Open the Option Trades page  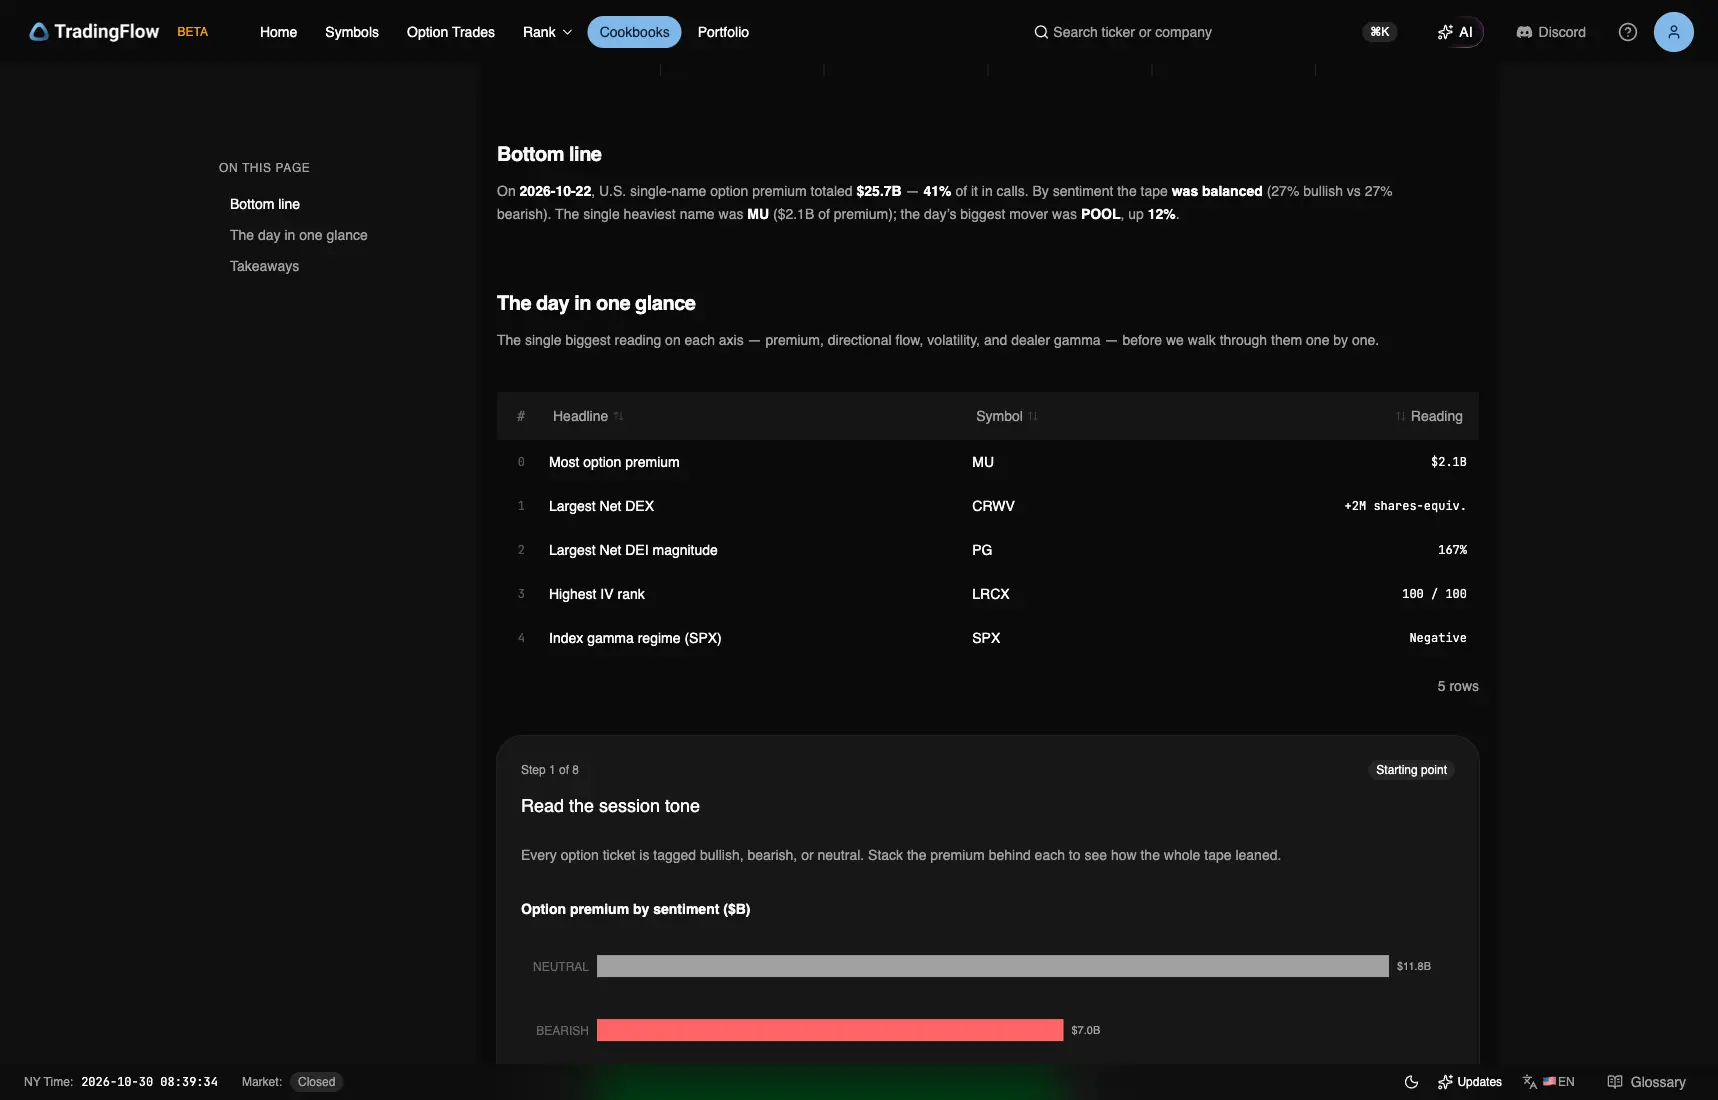[451, 32]
